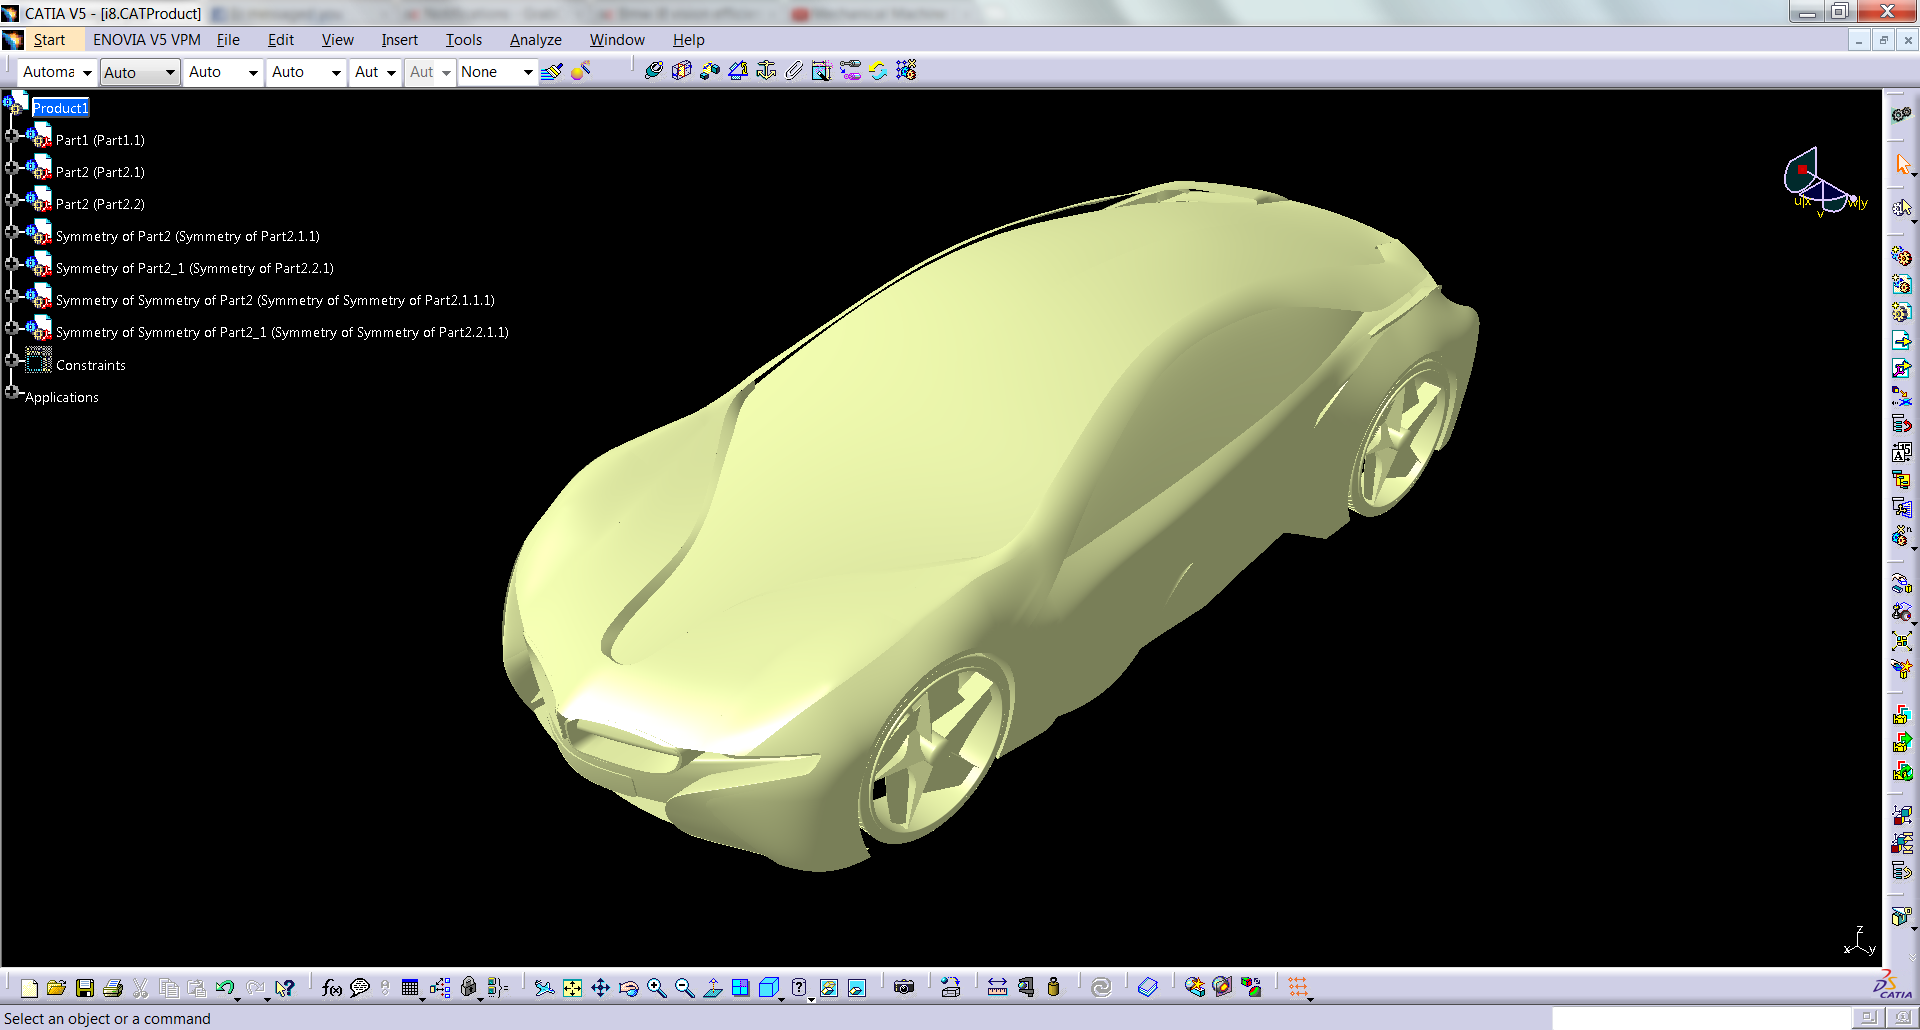This screenshot has width=1920, height=1030.
Task: Click the Measure Inertia weight icon
Action: pos(1053,988)
